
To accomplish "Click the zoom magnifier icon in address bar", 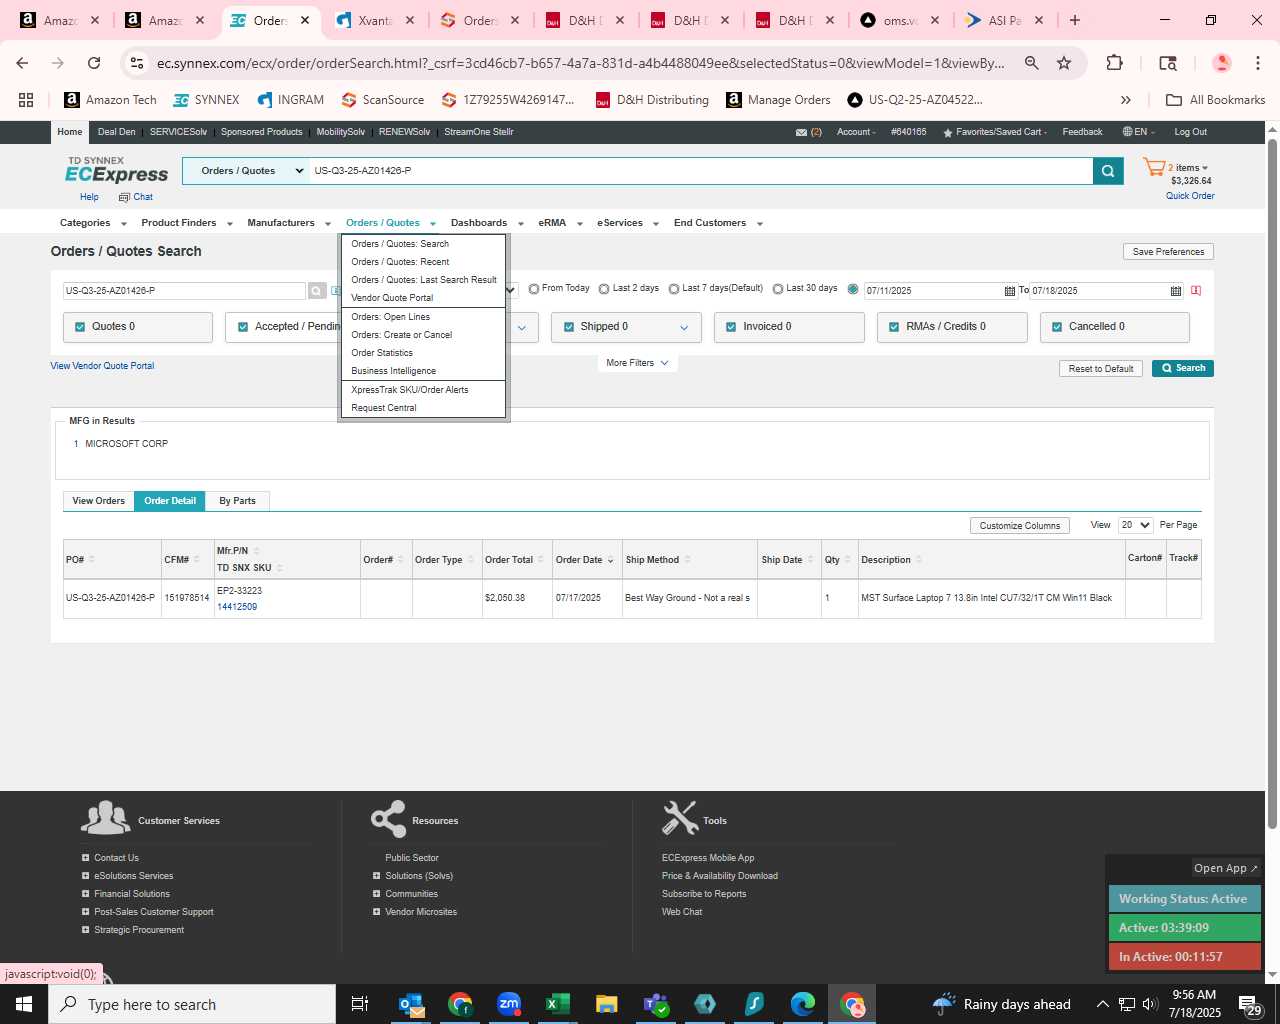I will pos(1031,63).
